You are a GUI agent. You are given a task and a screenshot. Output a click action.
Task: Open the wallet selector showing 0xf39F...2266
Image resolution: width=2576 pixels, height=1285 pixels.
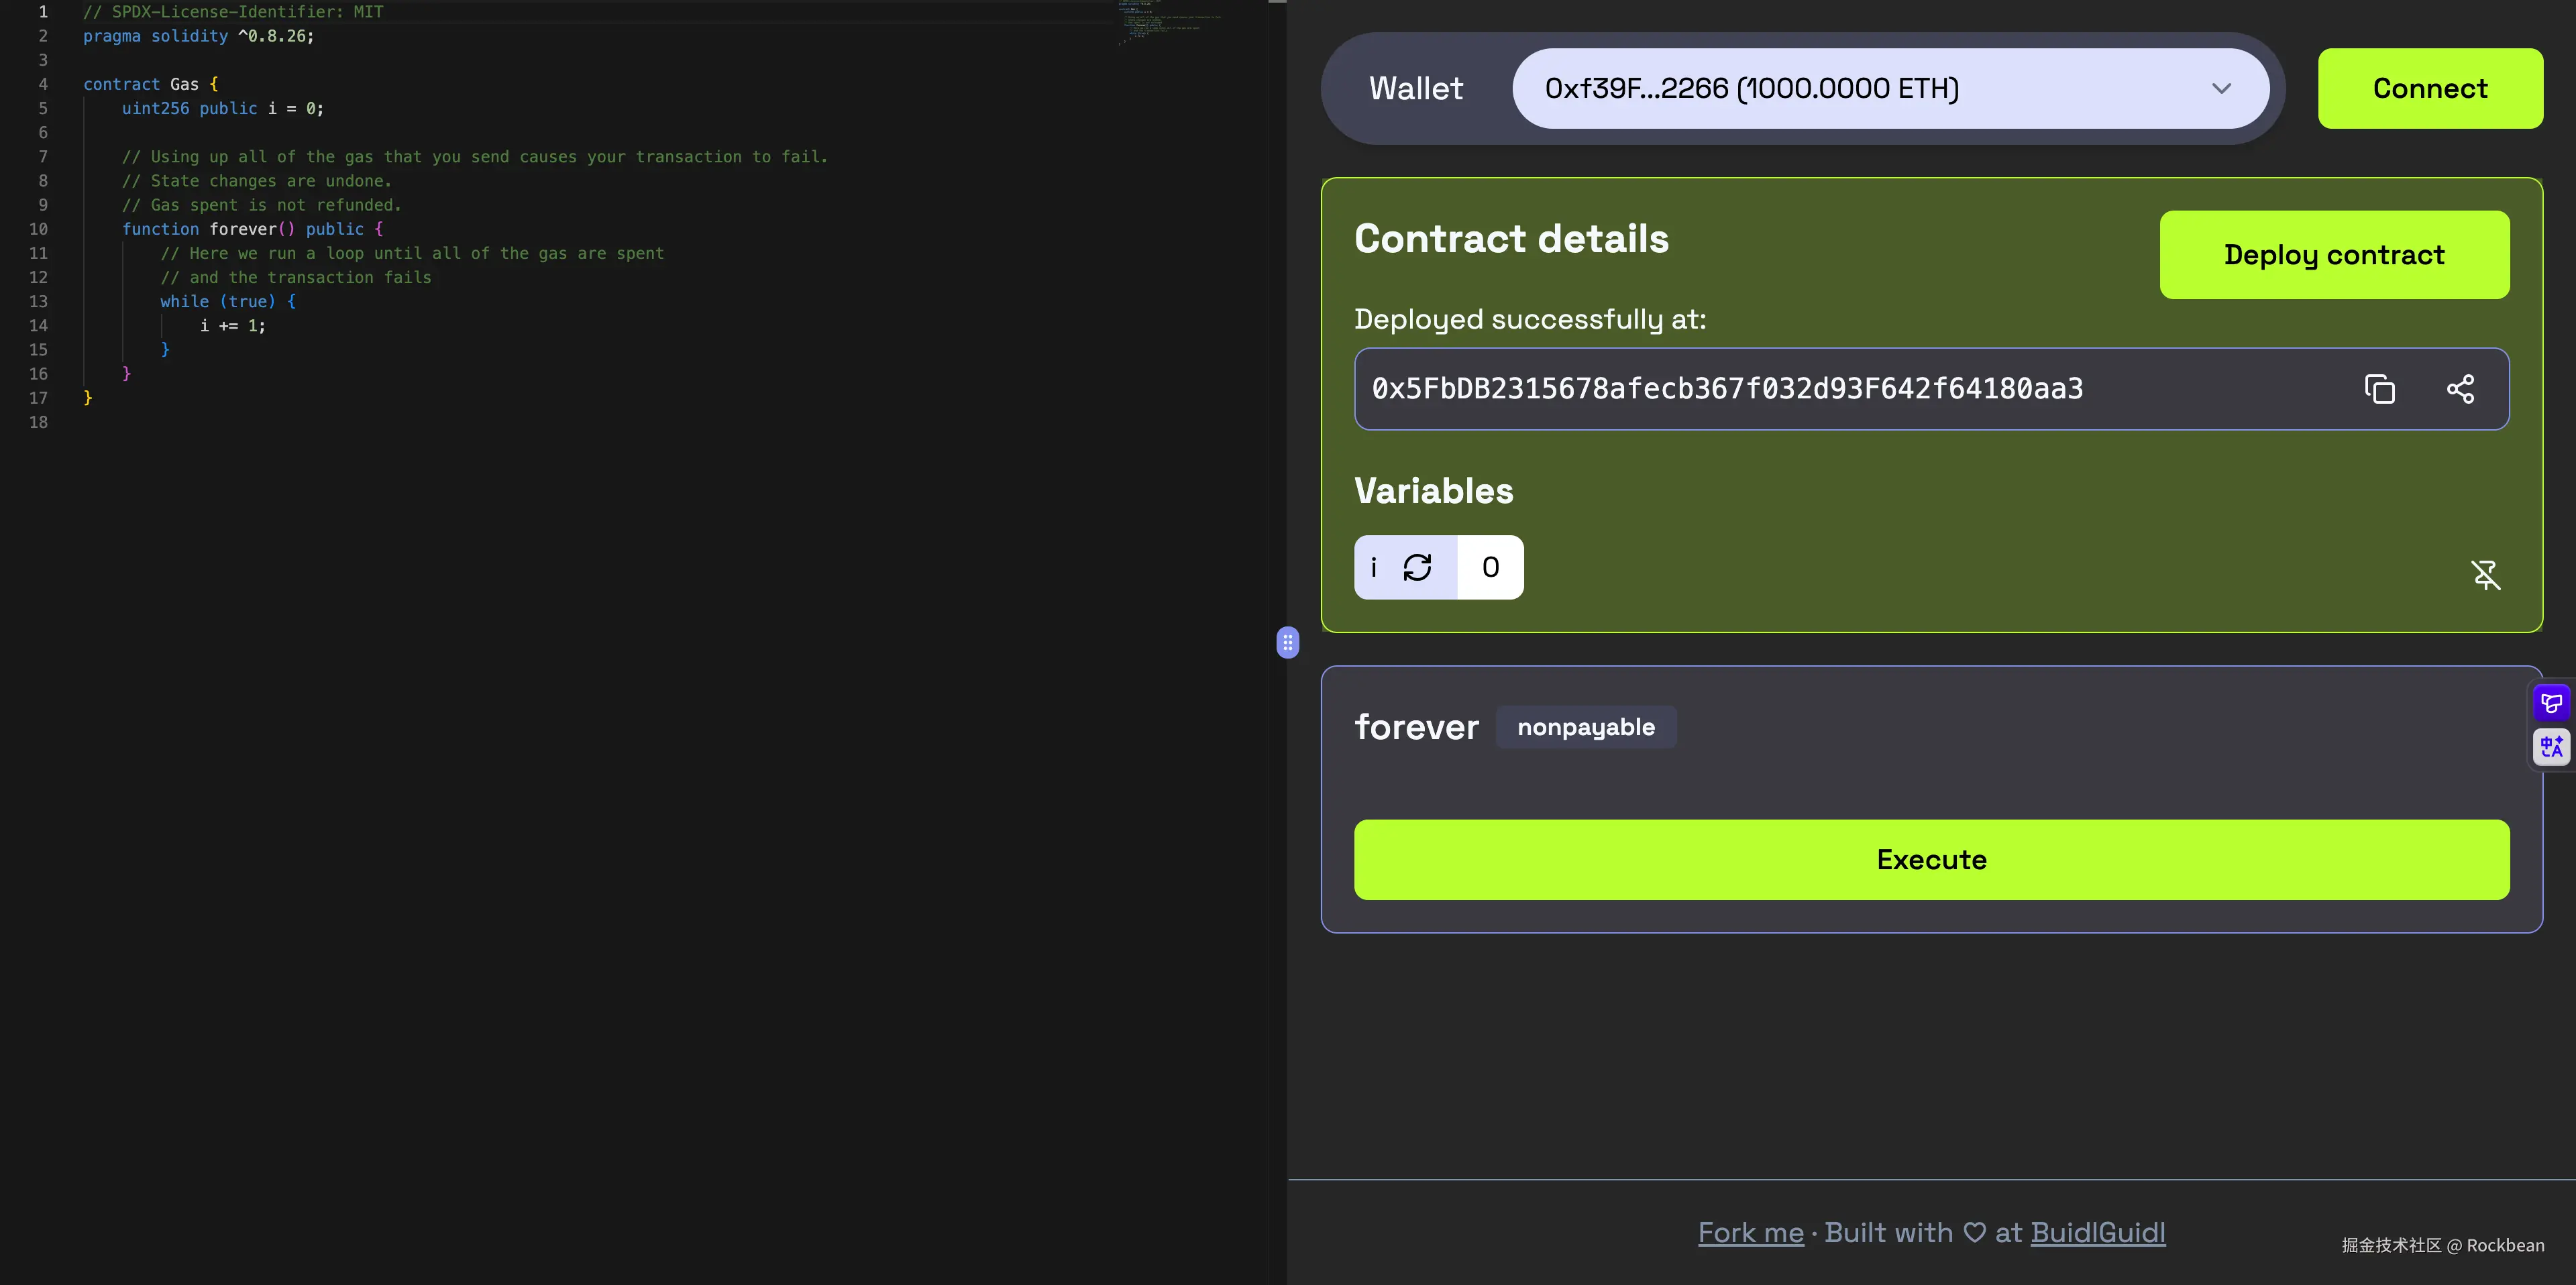(x=1890, y=88)
